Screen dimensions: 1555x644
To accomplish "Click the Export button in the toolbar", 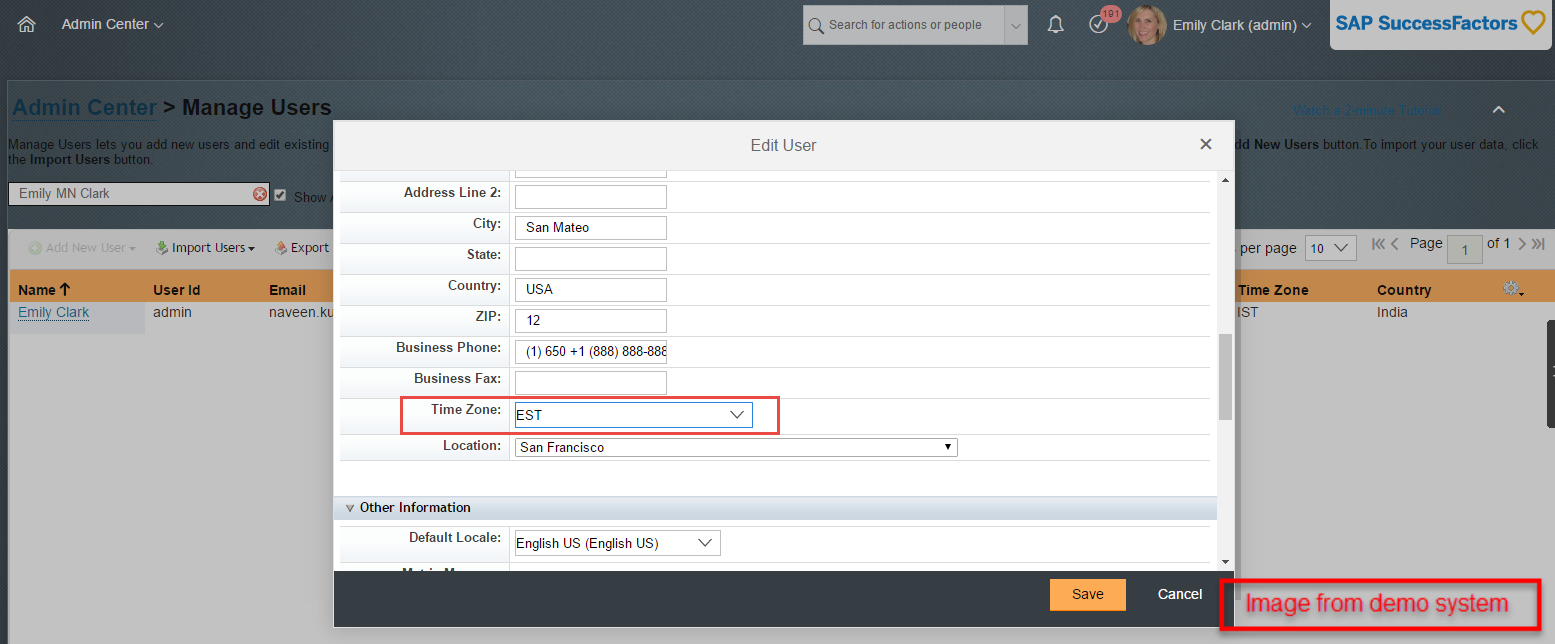I will coord(302,248).
